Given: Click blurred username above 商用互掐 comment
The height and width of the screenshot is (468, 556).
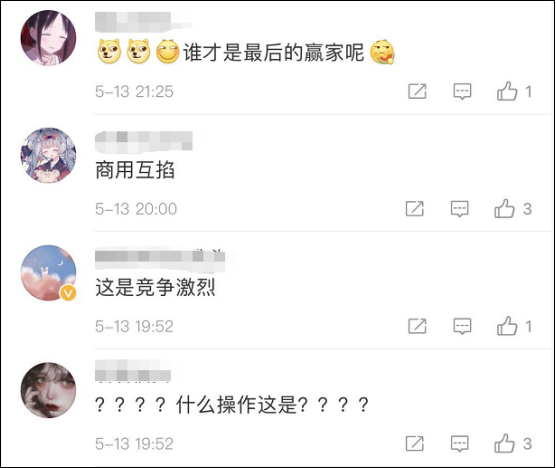Looking at the screenshot, I should tap(144, 141).
